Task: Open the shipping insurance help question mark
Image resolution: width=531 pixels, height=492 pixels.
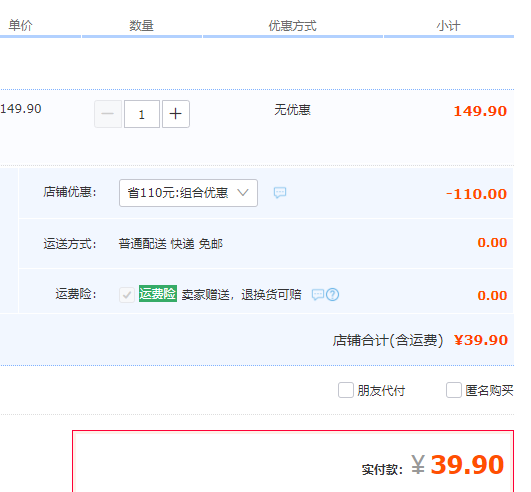Action: click(332, 294)
